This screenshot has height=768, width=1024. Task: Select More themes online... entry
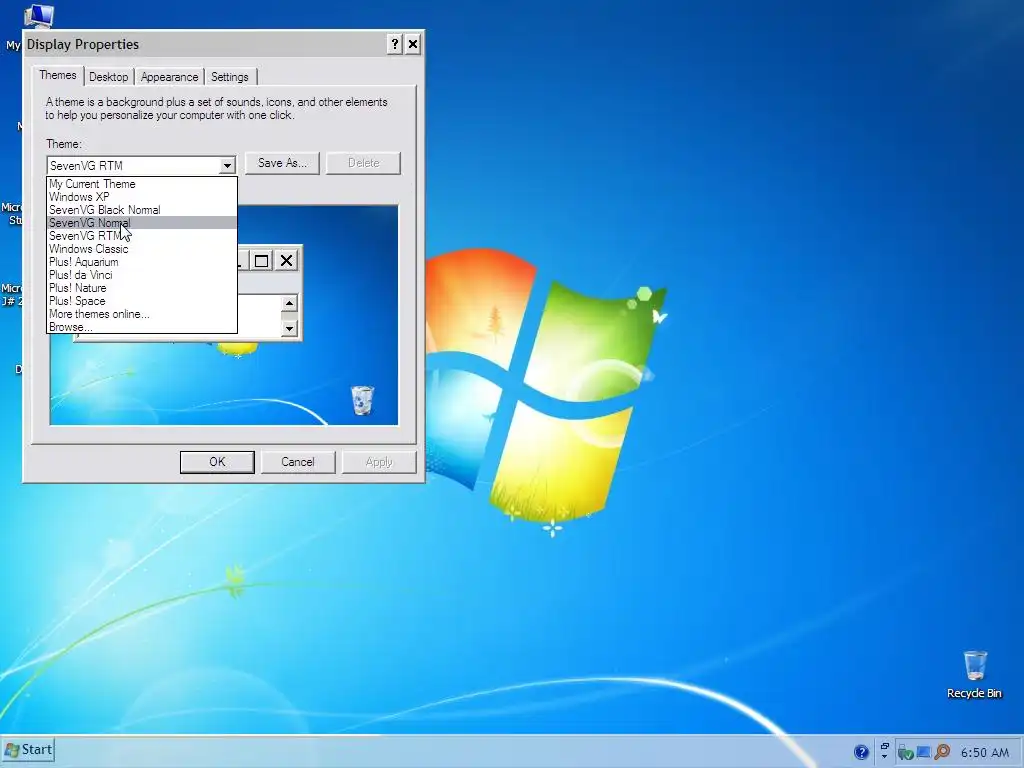click(142, 314)
